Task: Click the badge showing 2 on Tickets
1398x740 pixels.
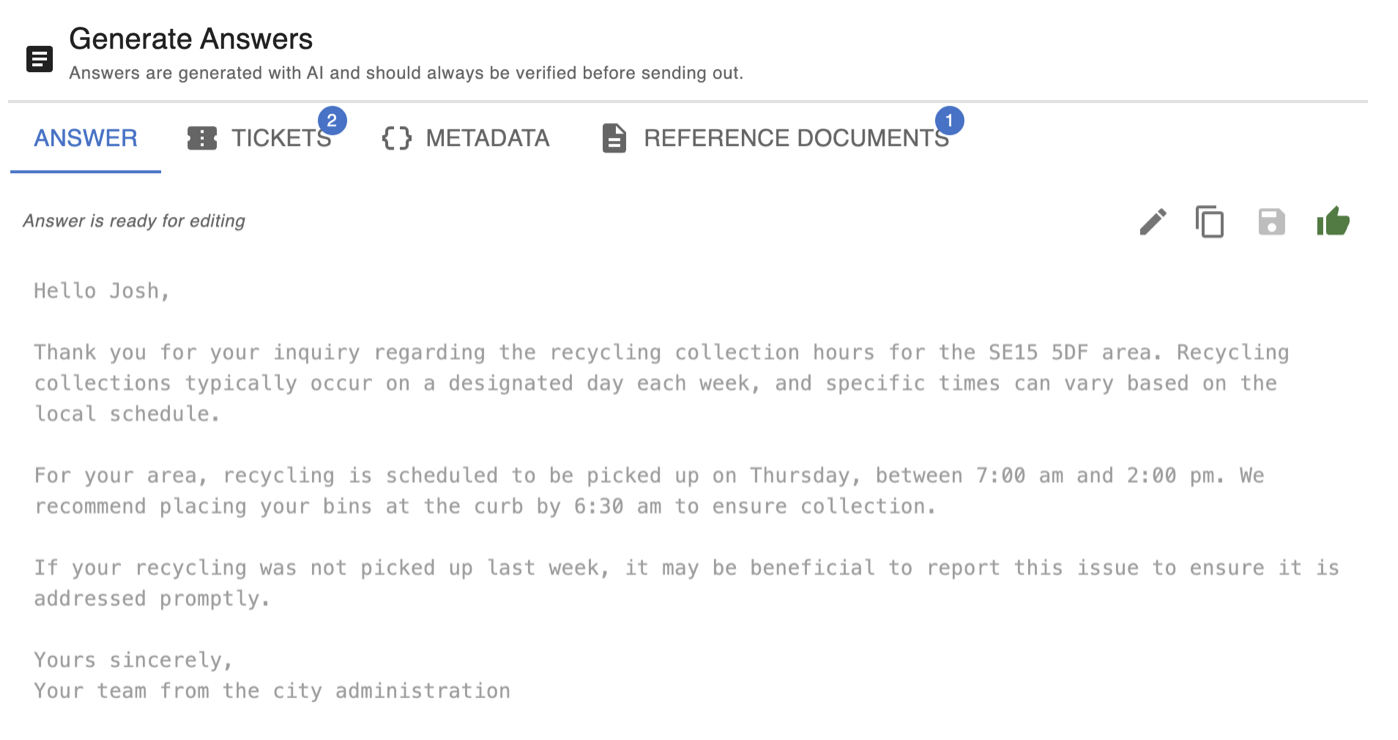Action: tap(332, 122)
